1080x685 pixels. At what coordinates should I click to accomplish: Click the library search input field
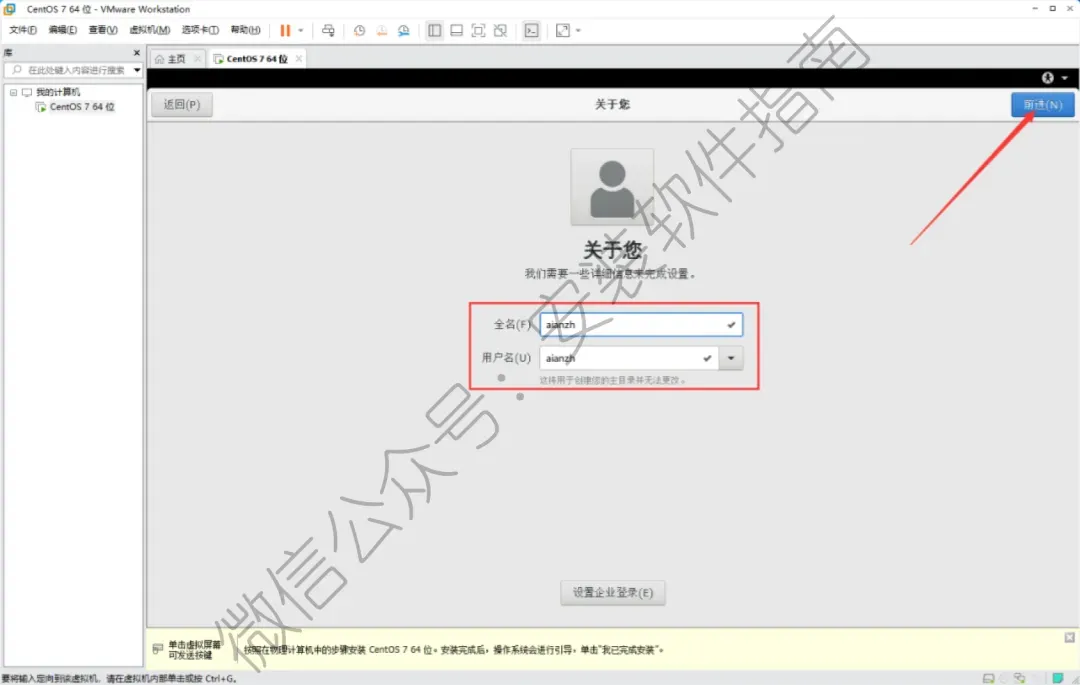pyautogui.click(x=76, y=70)
